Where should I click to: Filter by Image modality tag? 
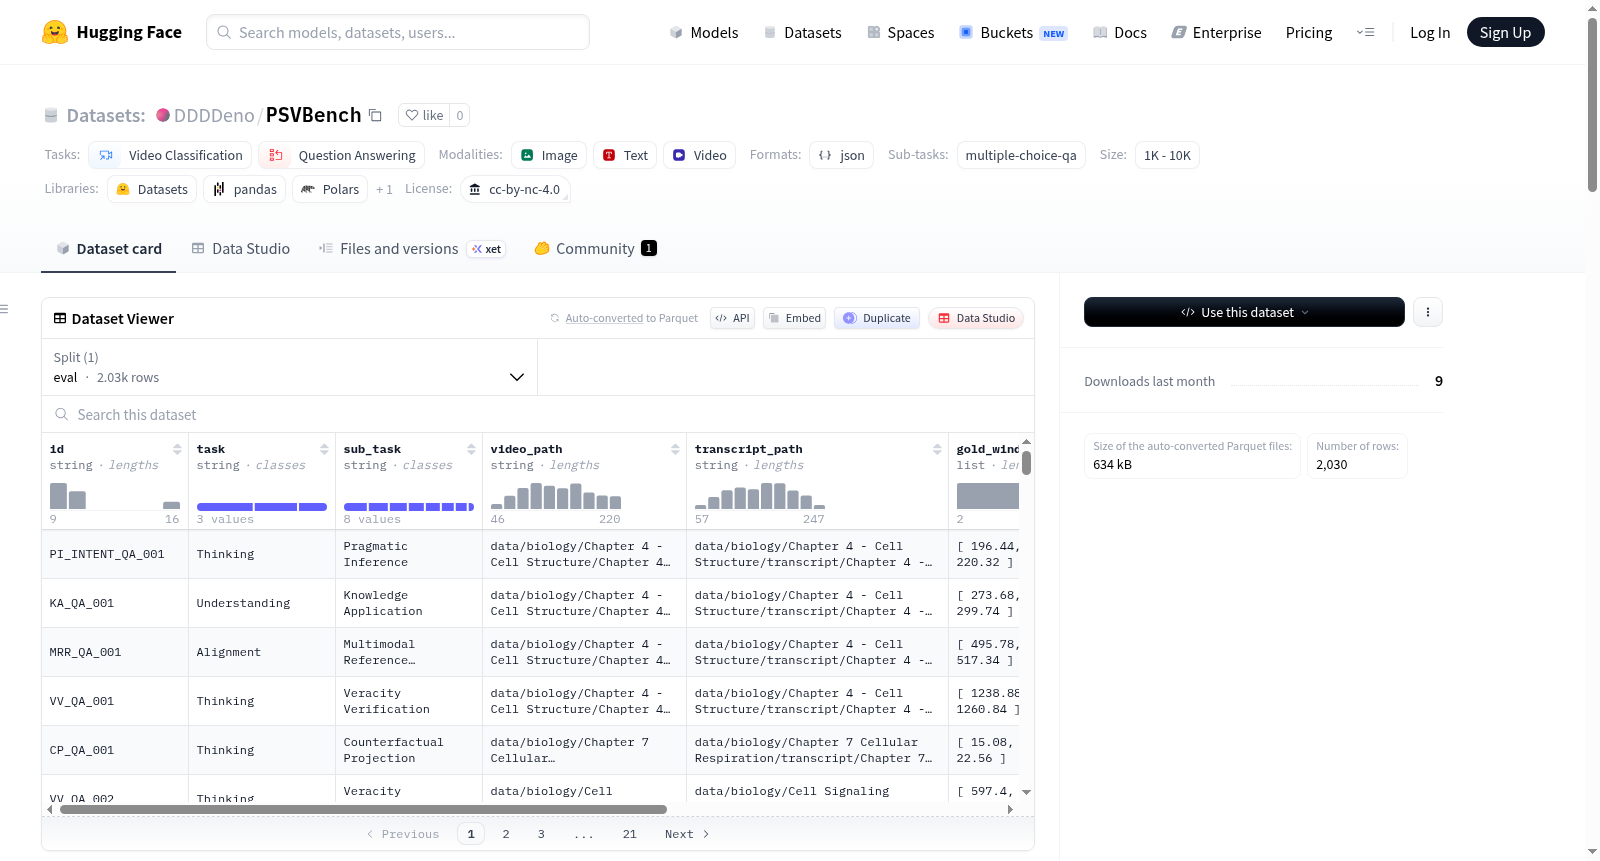[x=549, y=155]
